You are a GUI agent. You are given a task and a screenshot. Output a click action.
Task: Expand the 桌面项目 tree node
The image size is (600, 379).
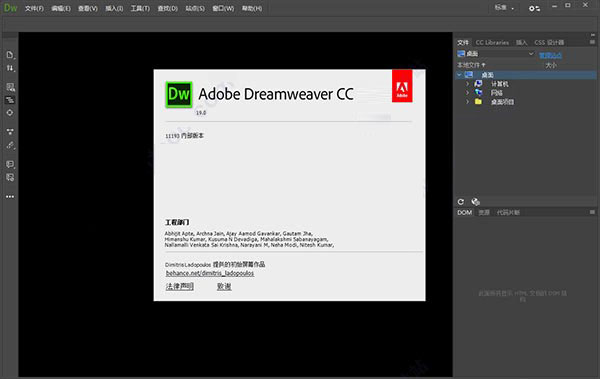(x=467, y=102)
